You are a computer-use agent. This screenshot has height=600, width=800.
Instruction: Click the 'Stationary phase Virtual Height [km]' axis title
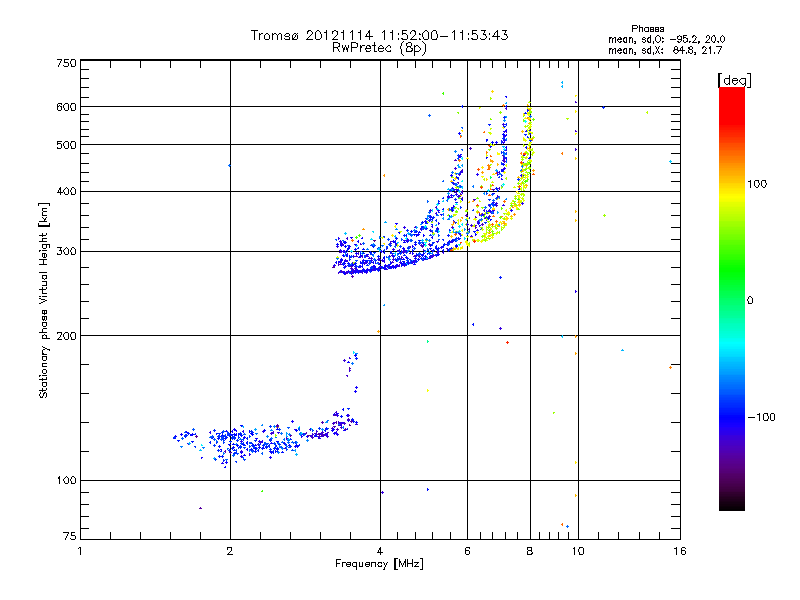44,300
